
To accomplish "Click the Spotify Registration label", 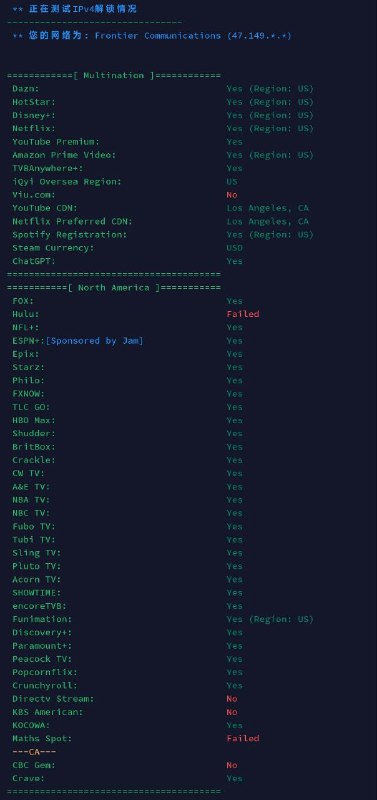I will click(69, 235).
